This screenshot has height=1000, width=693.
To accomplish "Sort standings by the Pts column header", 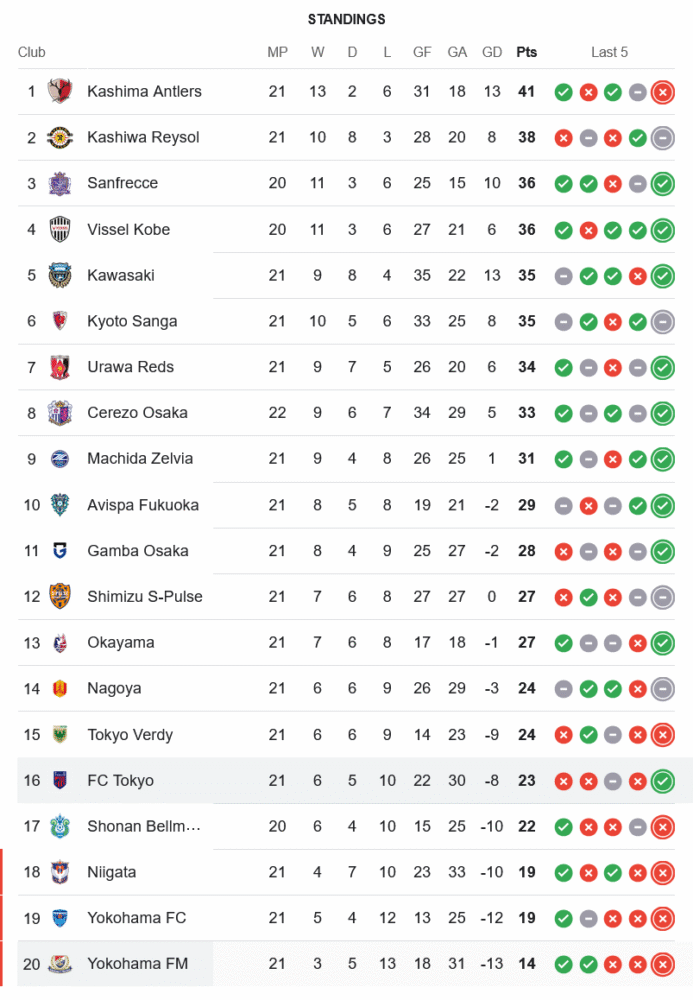I will (526, 52).
